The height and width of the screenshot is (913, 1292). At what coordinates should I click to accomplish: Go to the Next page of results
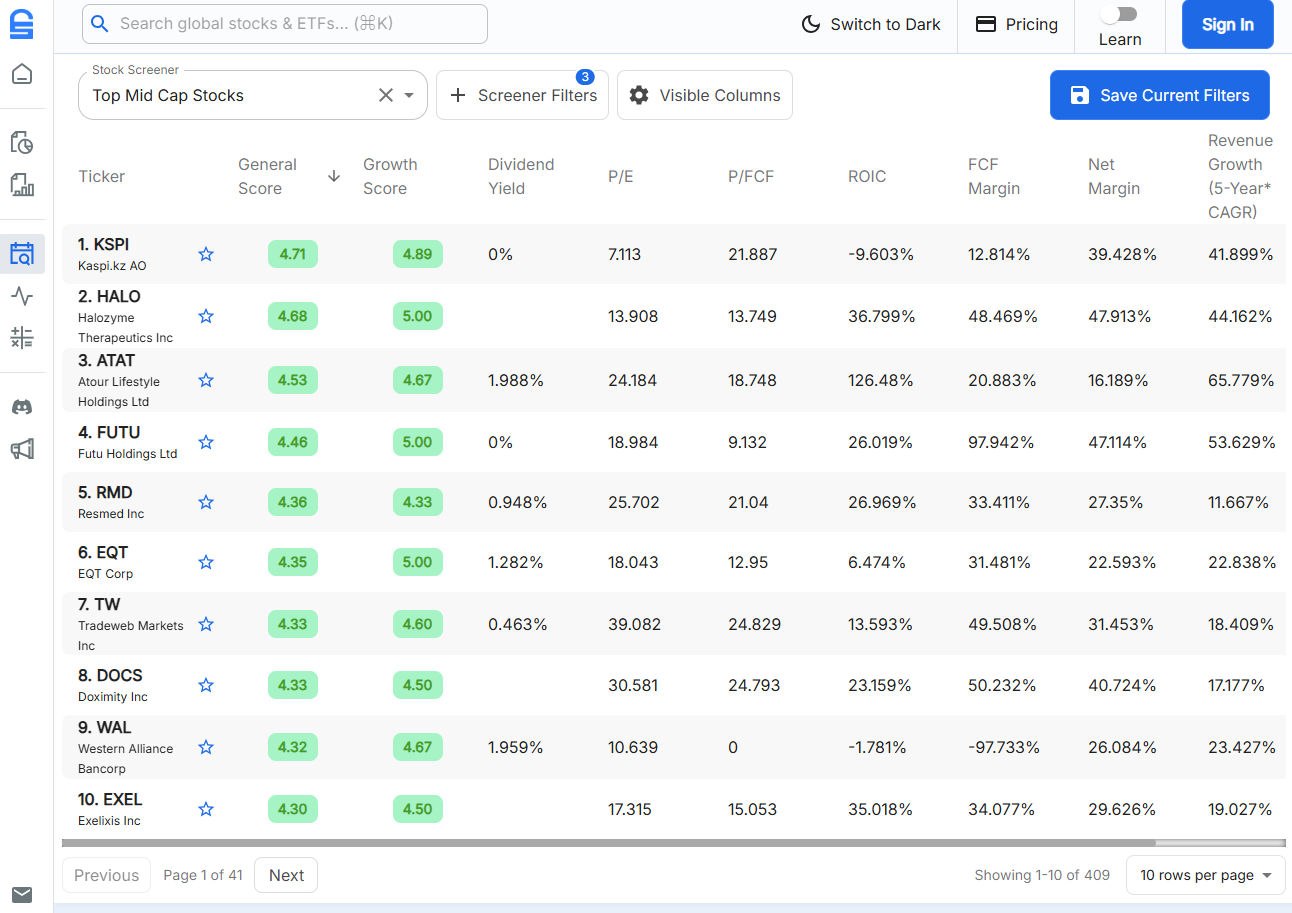click(x=286, y=875)
